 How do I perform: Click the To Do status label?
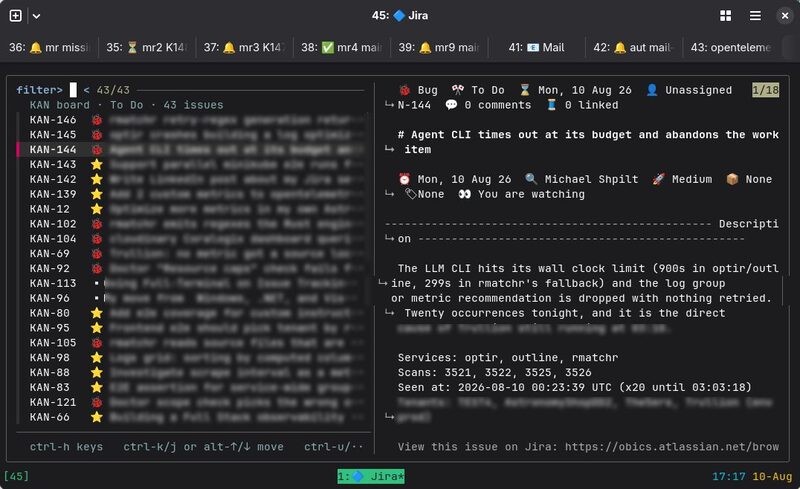(x=487, y=90)
